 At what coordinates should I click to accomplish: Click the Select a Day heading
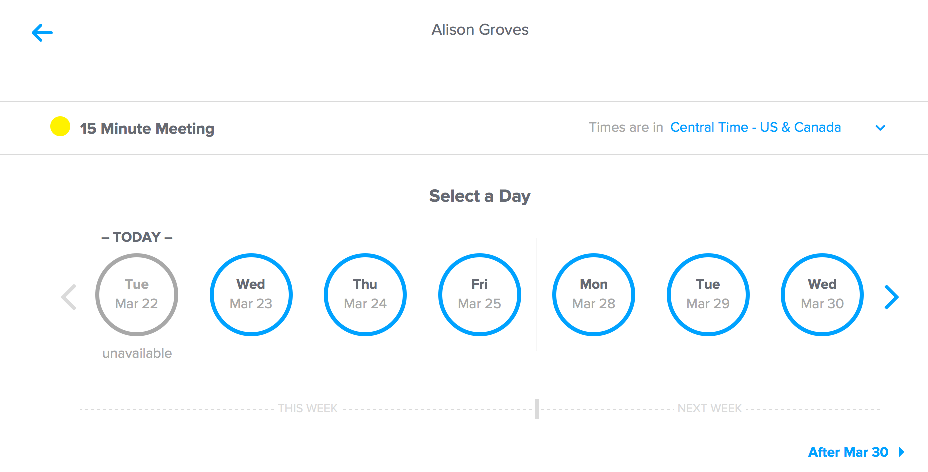[x=480, y=196]
